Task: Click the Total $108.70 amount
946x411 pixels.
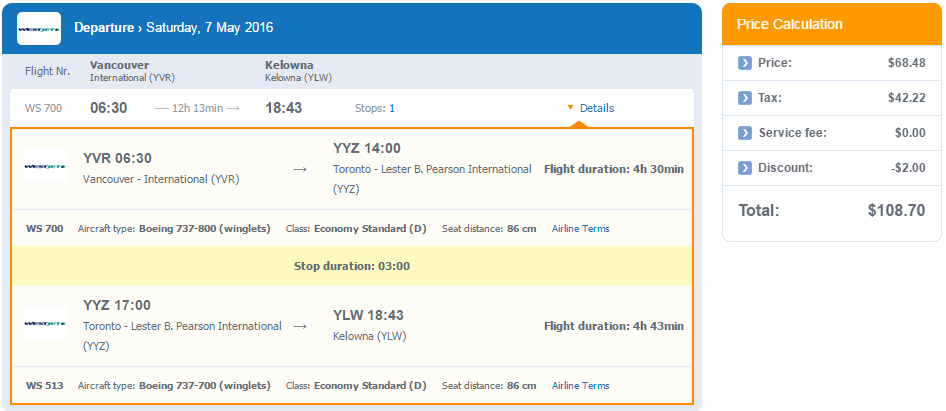Action: pos(897,211)
